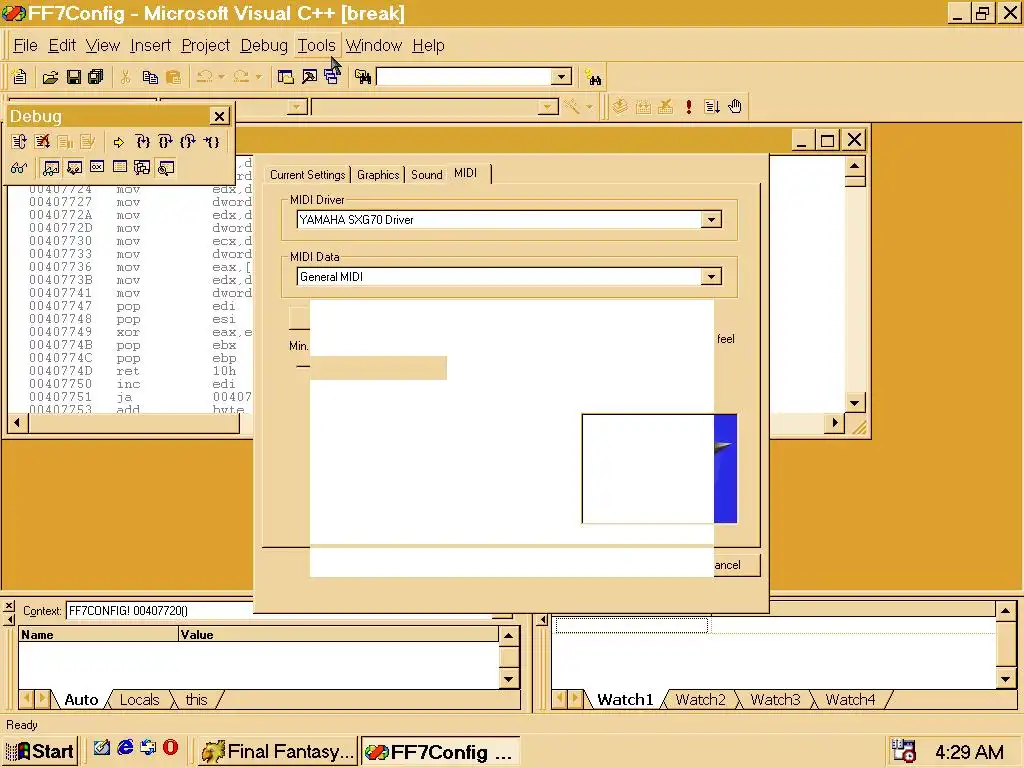Screen dimensions: 1024x768
Task: Open the Project menu
Action: tap(206, 46)
